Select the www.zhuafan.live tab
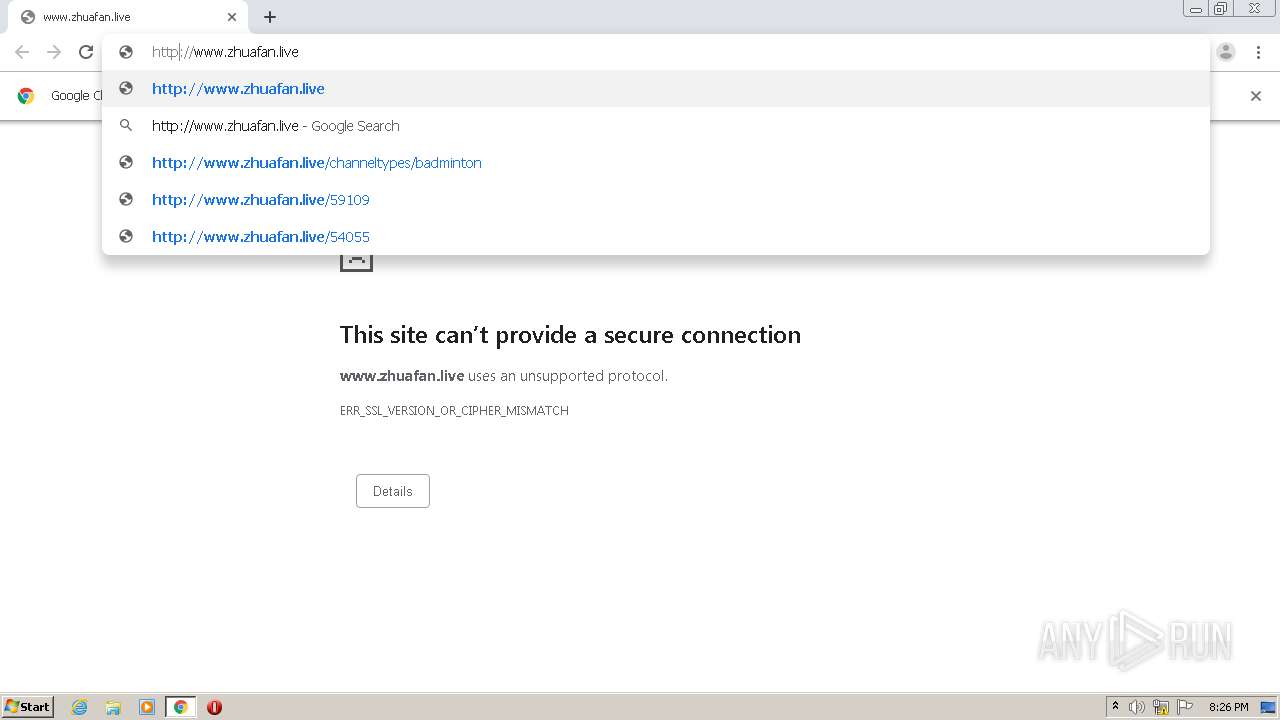This screenshot has width=1280, height=720. tap(128, 17)
